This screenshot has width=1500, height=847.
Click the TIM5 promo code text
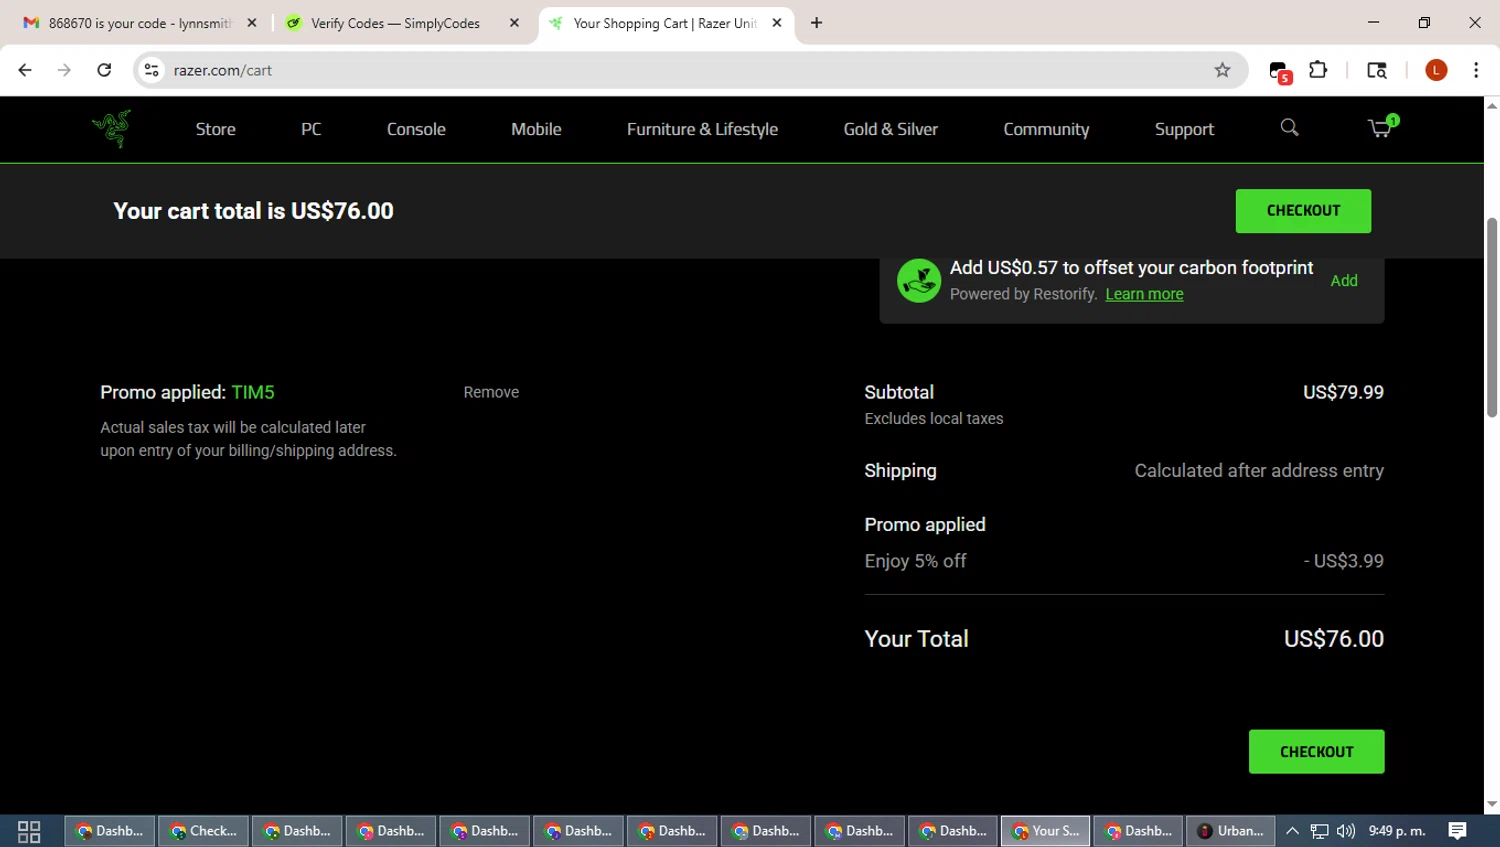253,392
